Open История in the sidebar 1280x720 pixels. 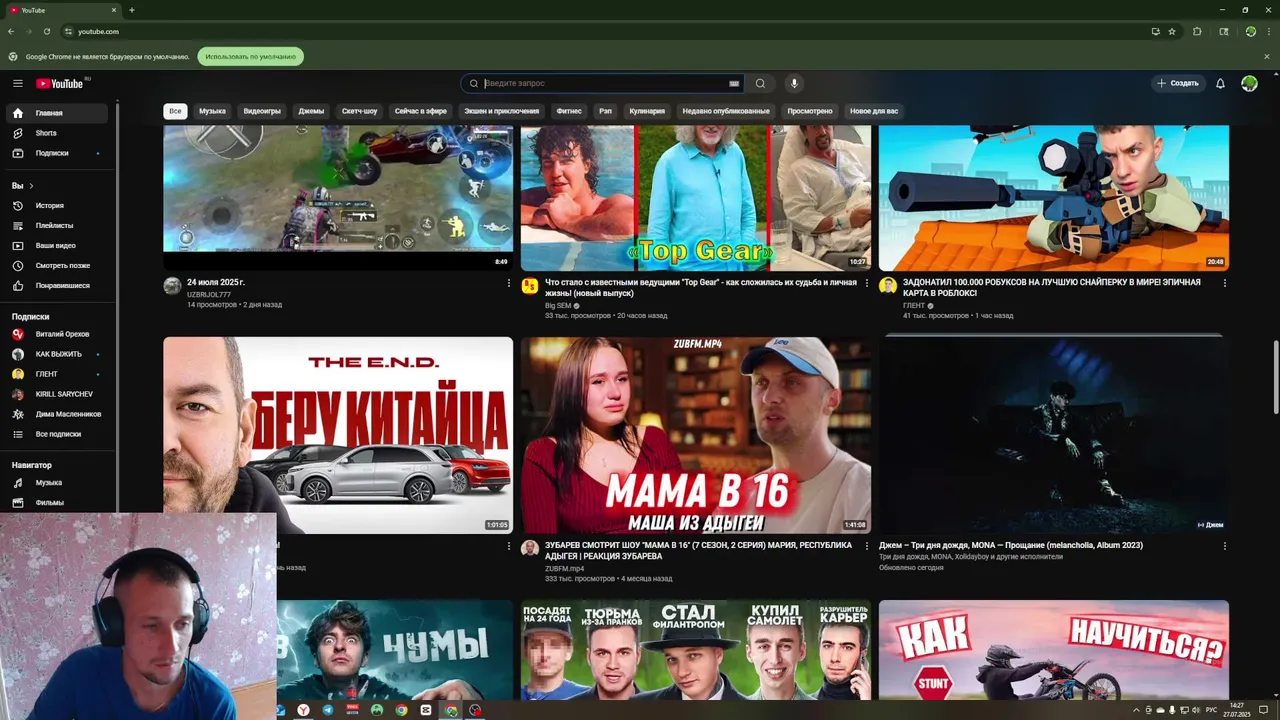59,205
